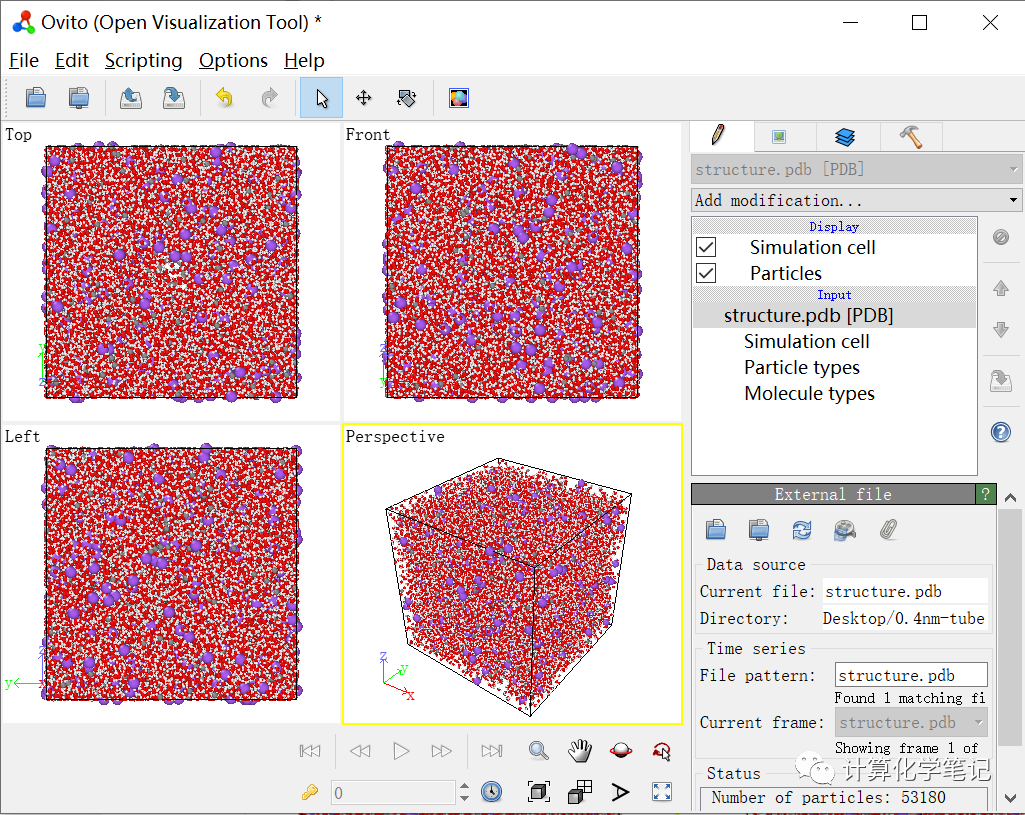This screenshot has height=815, width=1025.
Task: Click the field of view tool
Action: (x=620, y=792)
